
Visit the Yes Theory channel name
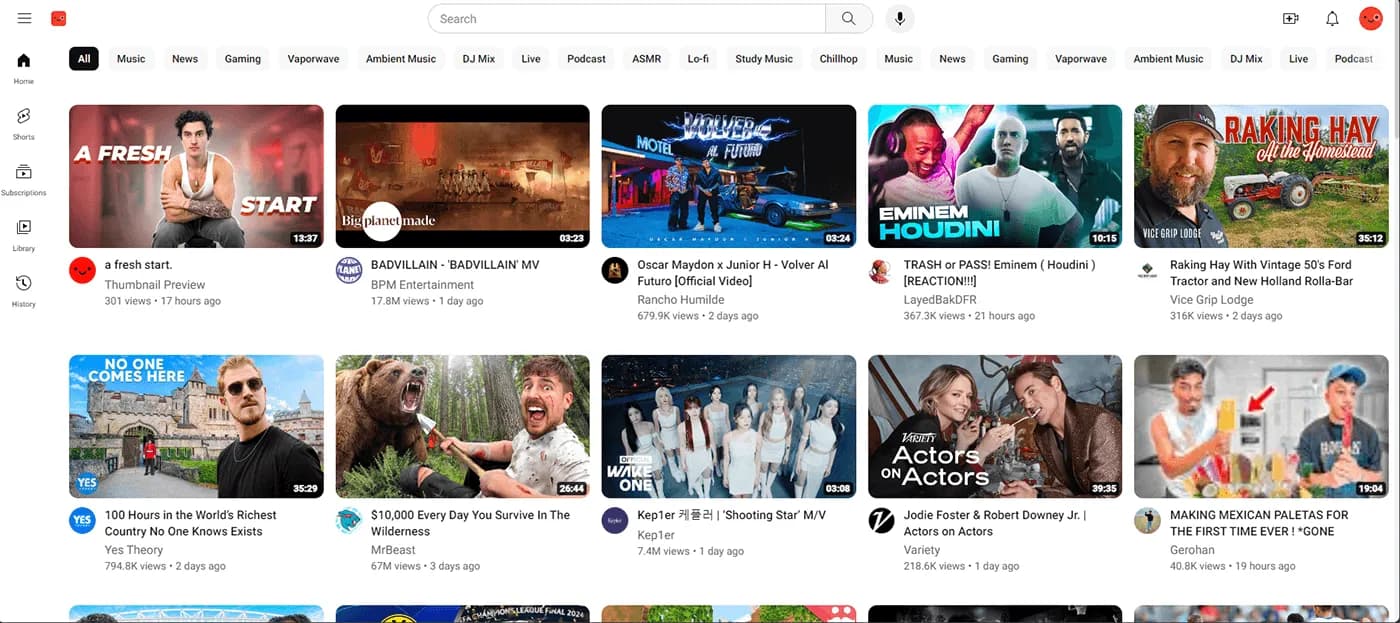[x=135, y=550]
